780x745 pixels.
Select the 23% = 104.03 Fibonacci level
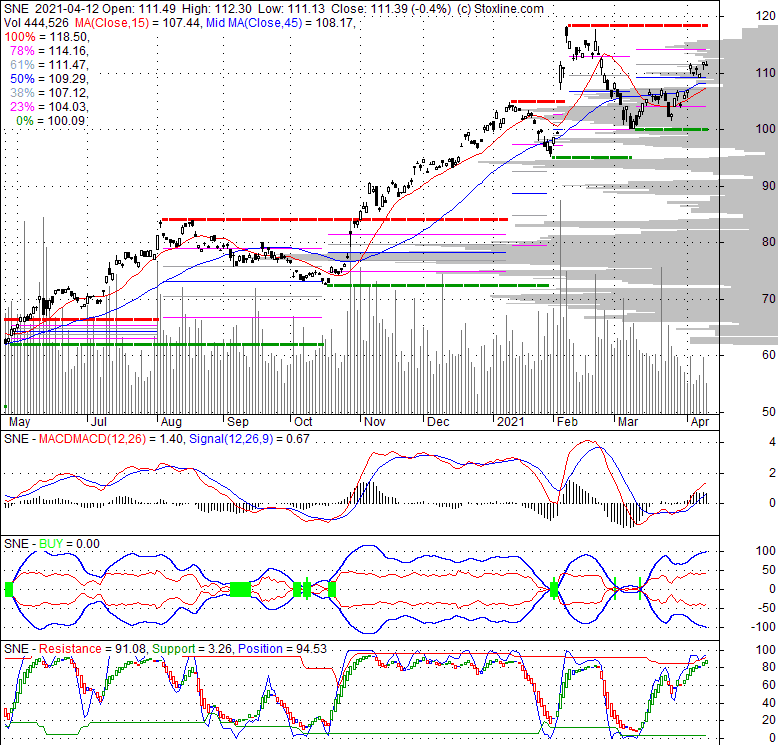point(49,106)
